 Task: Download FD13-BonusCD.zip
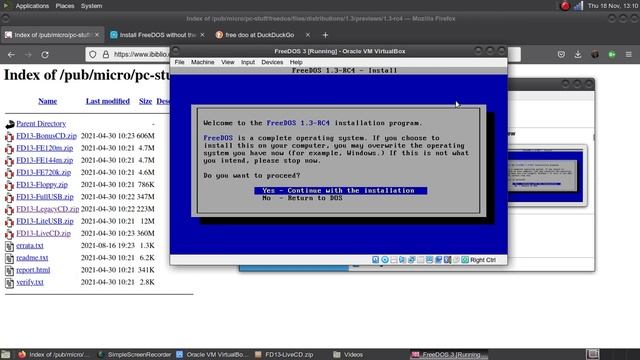click(x=46, y=136)
